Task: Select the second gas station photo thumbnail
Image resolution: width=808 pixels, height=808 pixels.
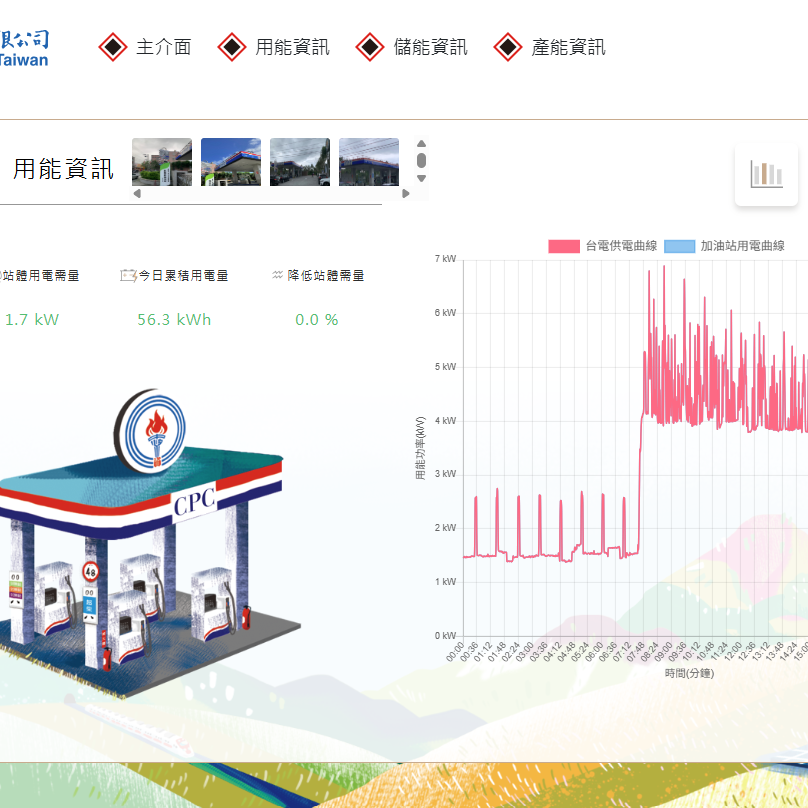Action: click(231, 162)
